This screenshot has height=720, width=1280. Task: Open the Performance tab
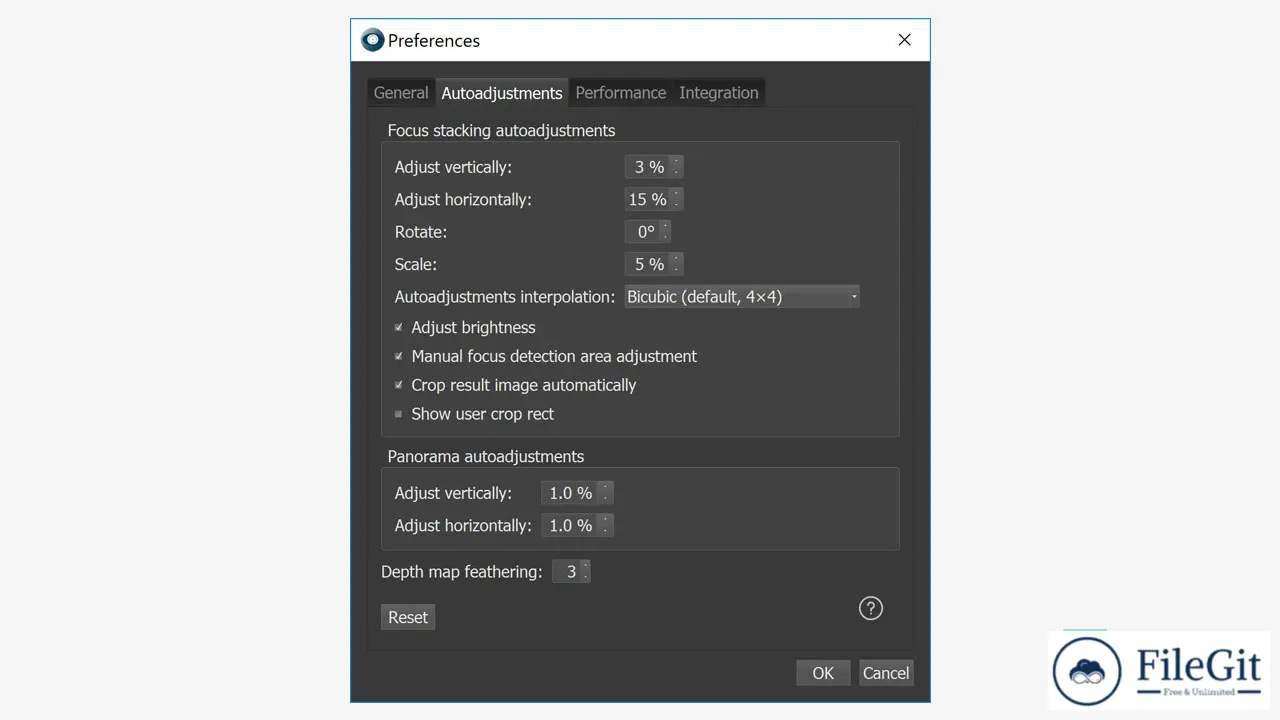click(620, 93)
